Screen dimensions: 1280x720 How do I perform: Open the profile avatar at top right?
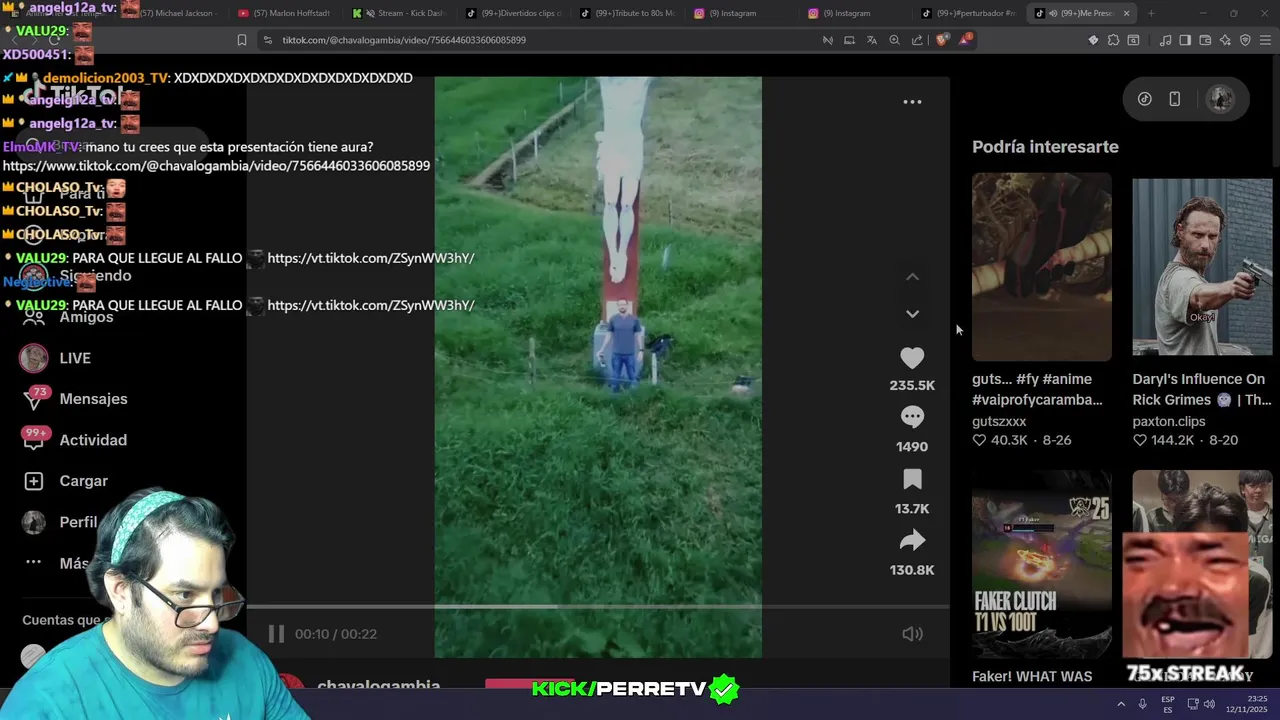point(1219,99)
